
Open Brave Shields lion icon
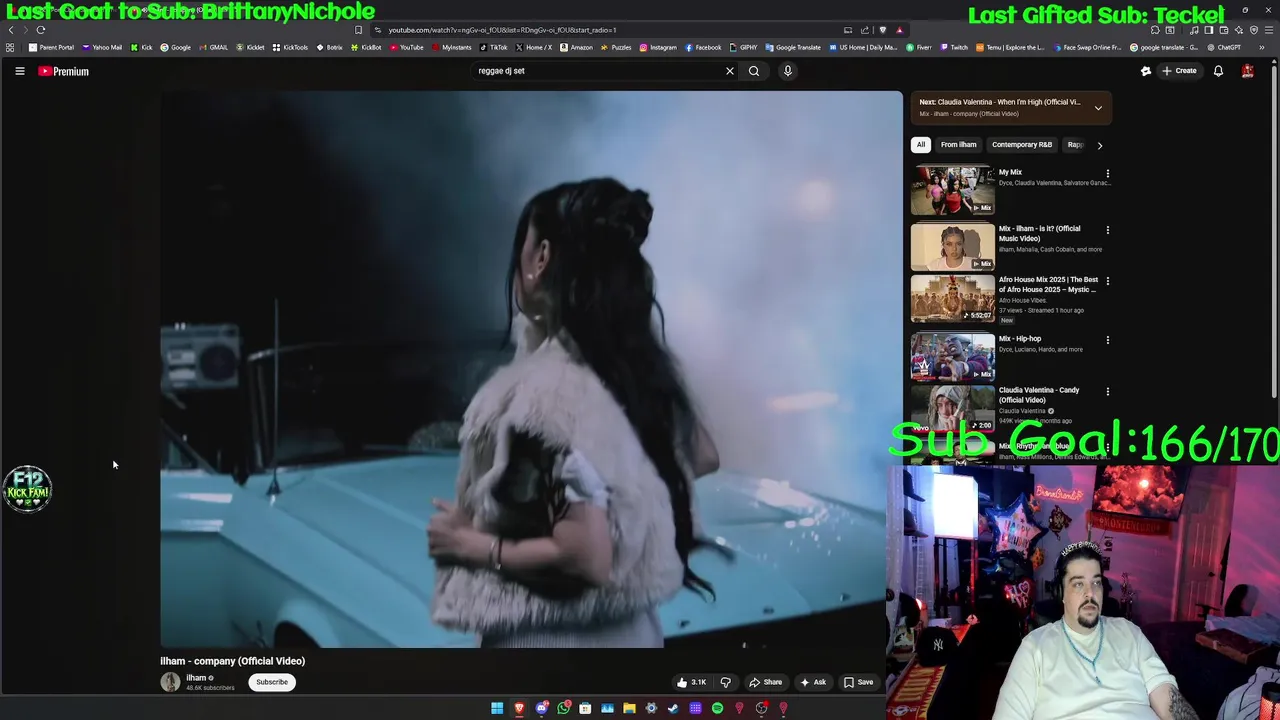[x=882, y=30]
